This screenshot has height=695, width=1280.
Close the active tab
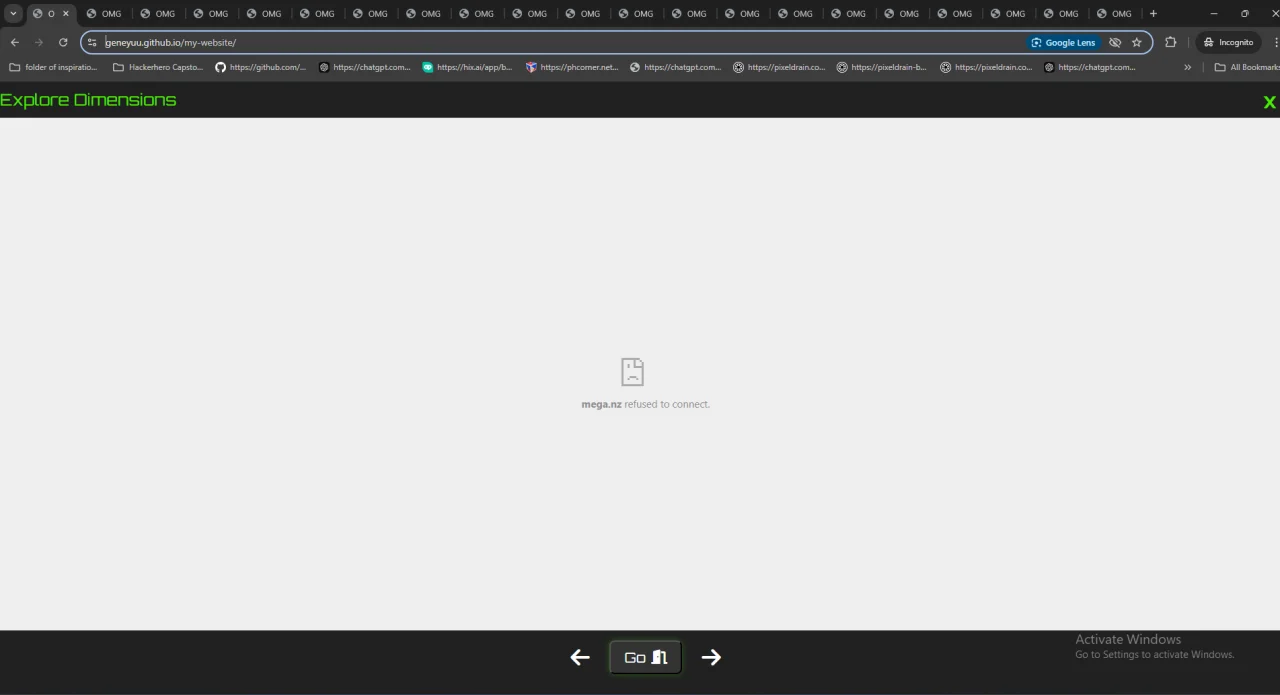point(66,14)
